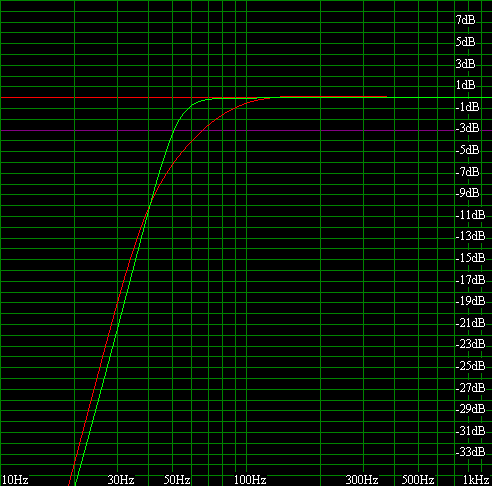Viewport: 492px width, 486px height.
Task: Click the 300Hz frequency axis label
Action: 362,480
